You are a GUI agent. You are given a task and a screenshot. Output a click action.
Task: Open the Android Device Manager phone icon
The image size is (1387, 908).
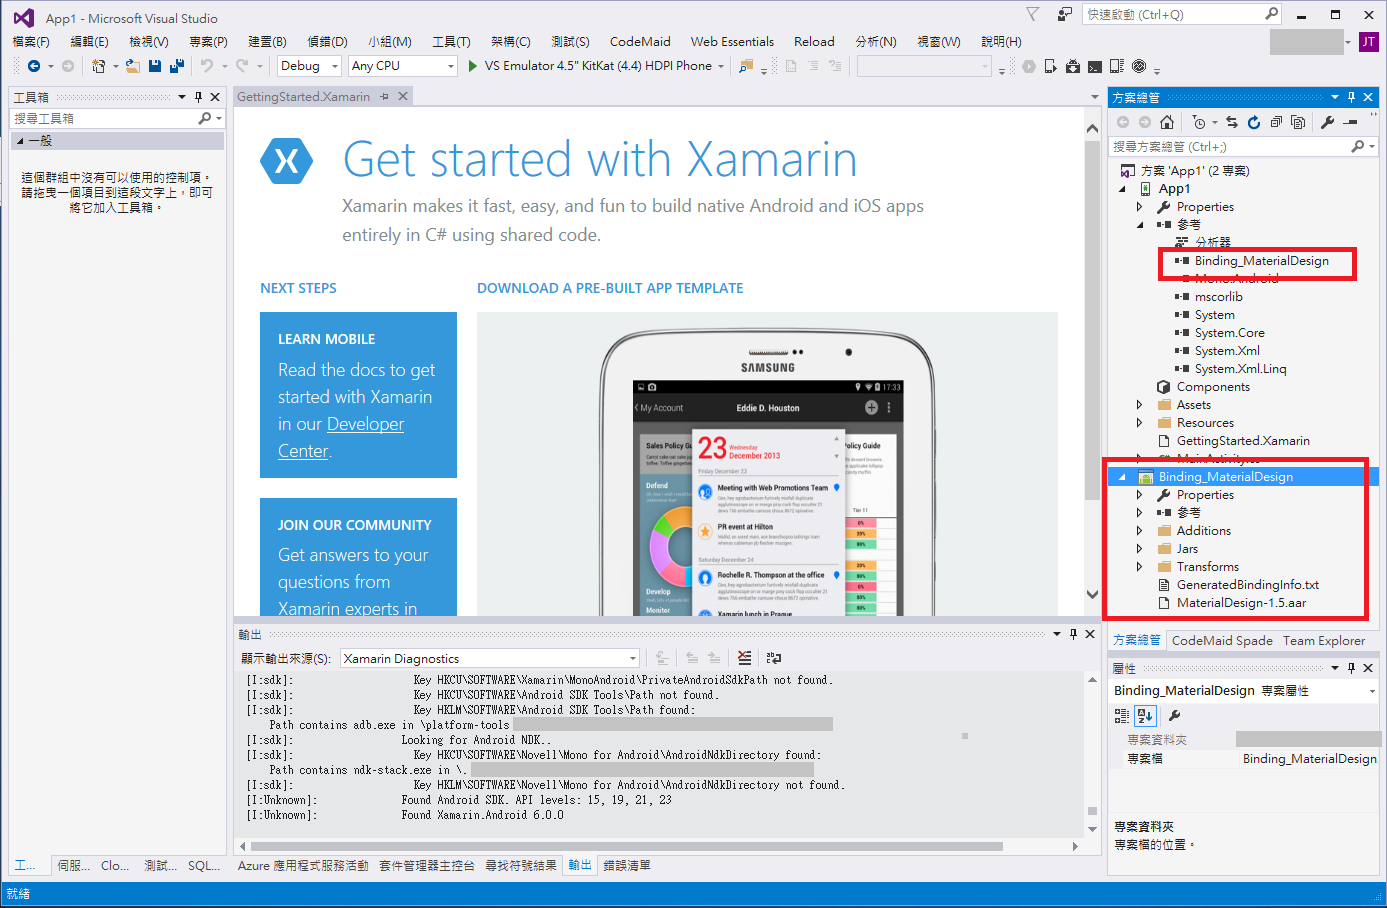[x=1050, y=66]
